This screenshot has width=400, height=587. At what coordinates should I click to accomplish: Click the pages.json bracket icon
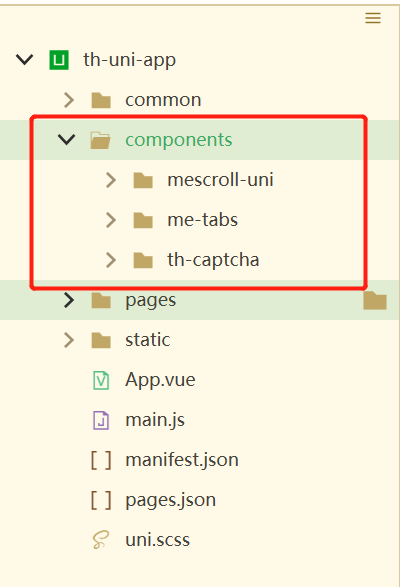(x=101, y=500)
